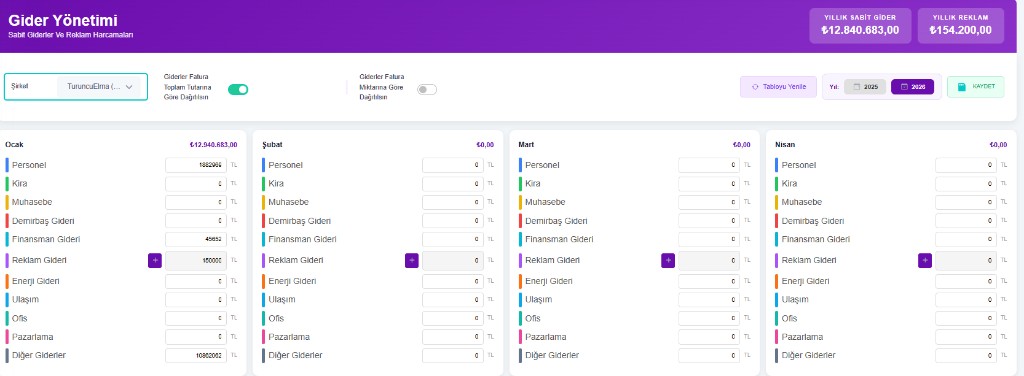Edit Şubat Personel amount field

pos(453,165)
